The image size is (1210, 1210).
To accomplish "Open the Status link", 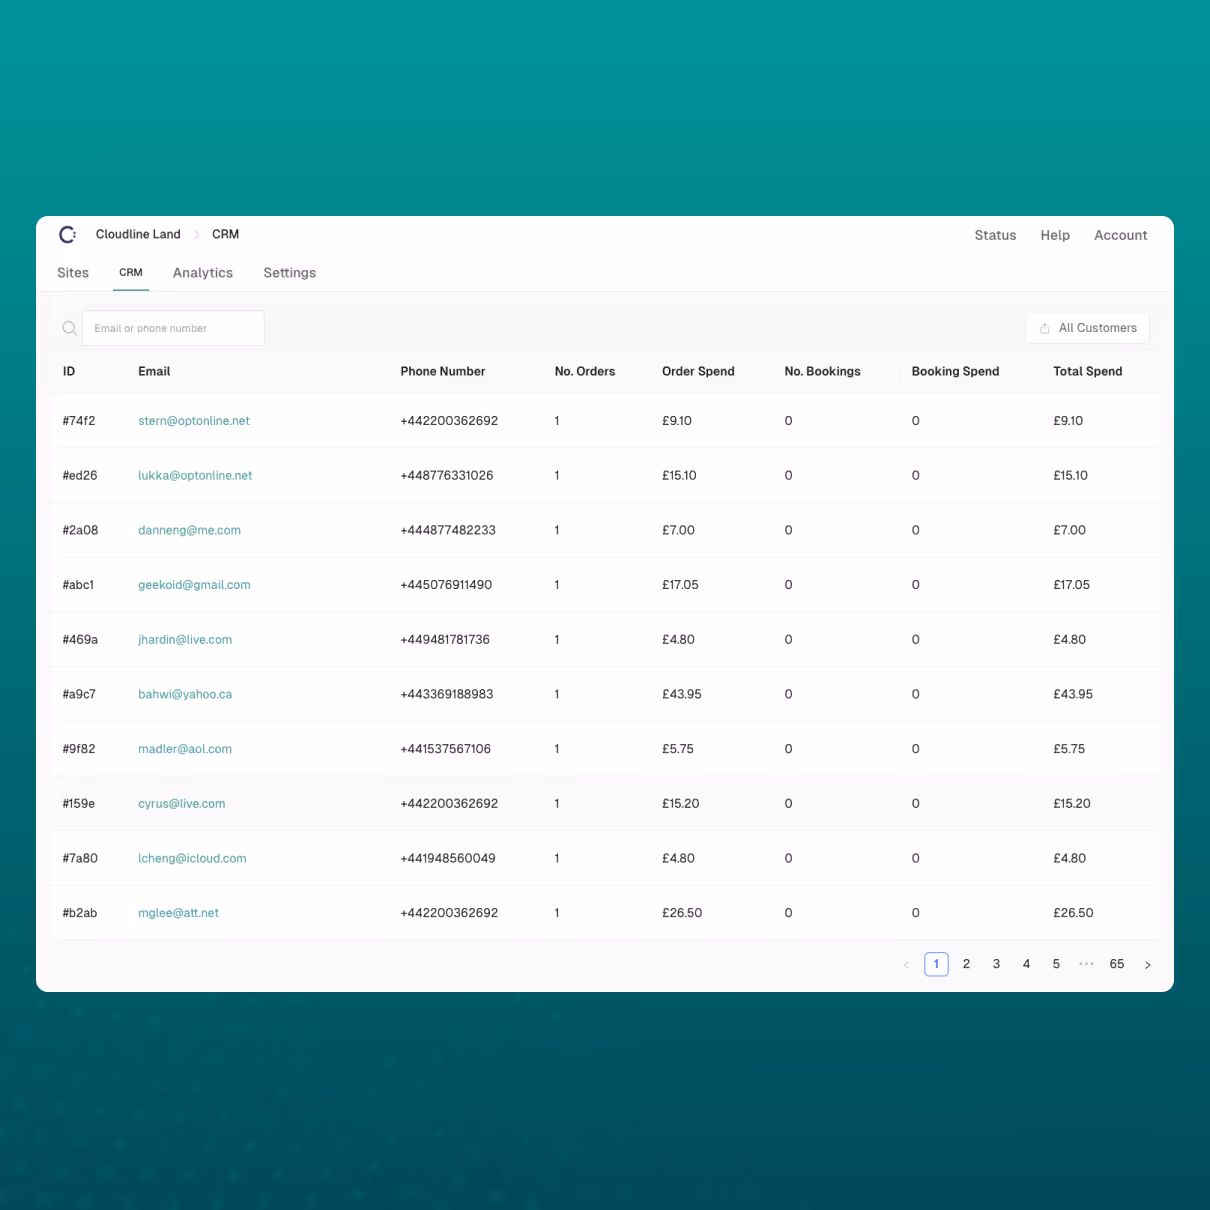I will pyautogui.click(x=995, y=235).
